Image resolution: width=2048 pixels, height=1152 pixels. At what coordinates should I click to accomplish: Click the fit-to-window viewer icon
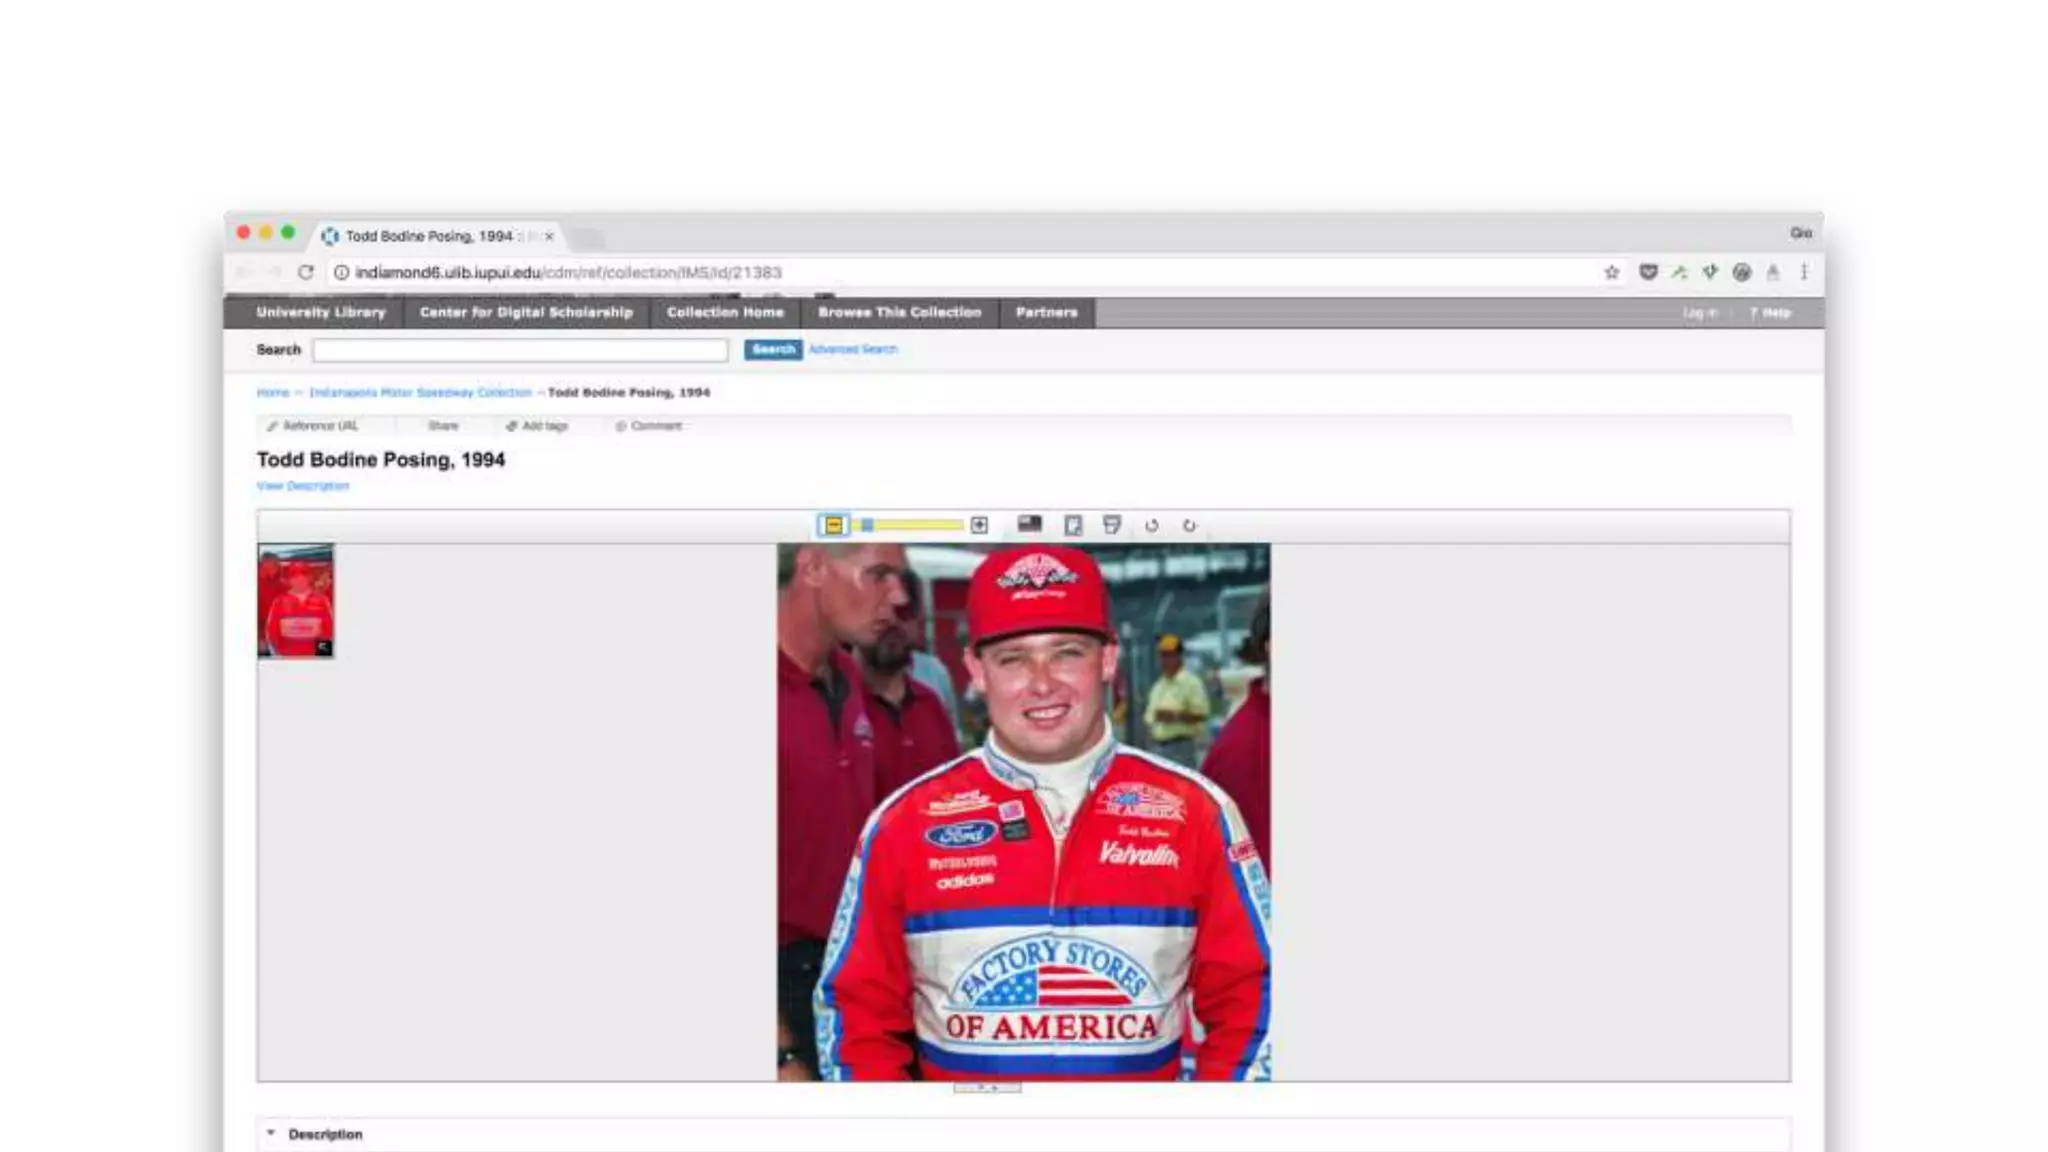(x=1073, y=525)
